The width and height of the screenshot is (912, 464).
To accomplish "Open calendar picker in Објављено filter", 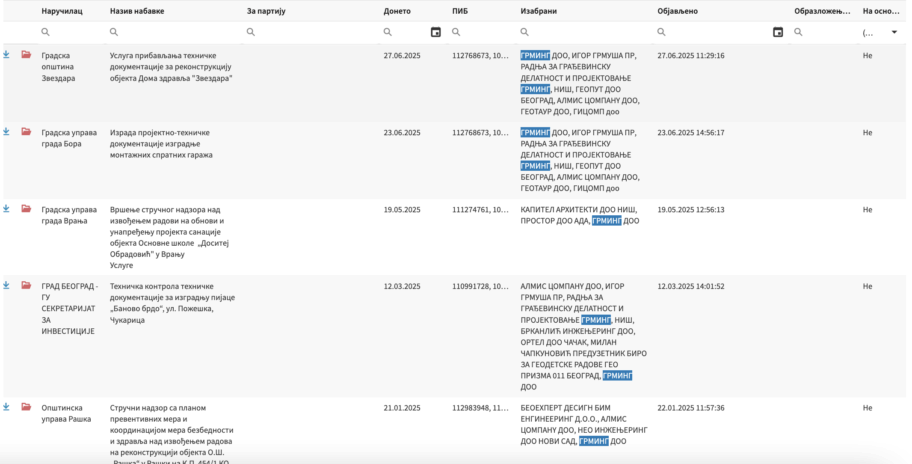I will coord(778,32).
